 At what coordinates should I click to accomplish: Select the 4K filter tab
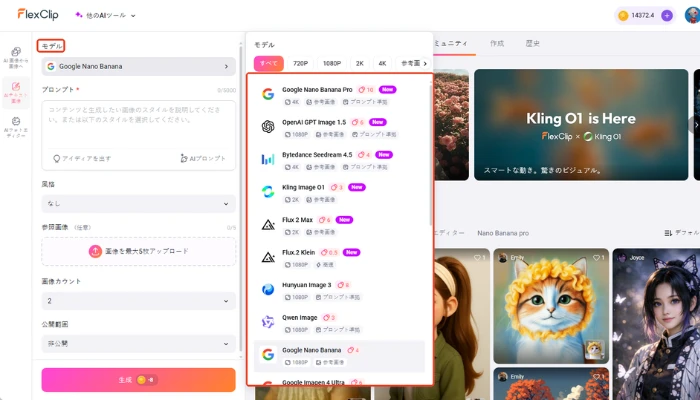(383, 63)
